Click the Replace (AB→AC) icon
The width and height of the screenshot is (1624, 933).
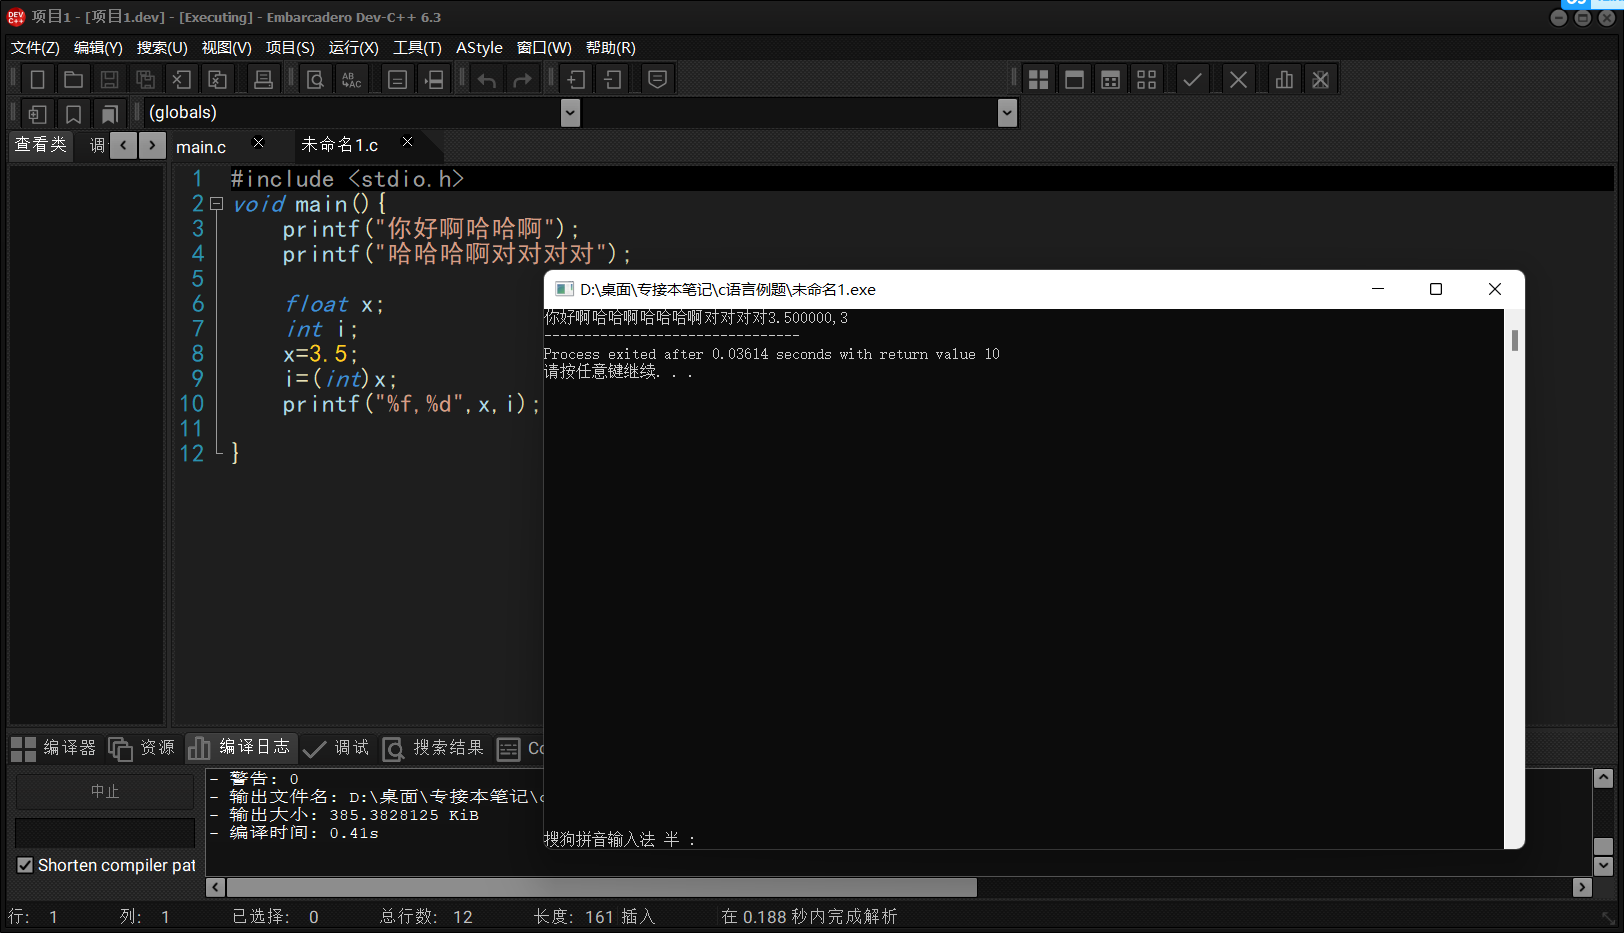click(x=351, y=79)
